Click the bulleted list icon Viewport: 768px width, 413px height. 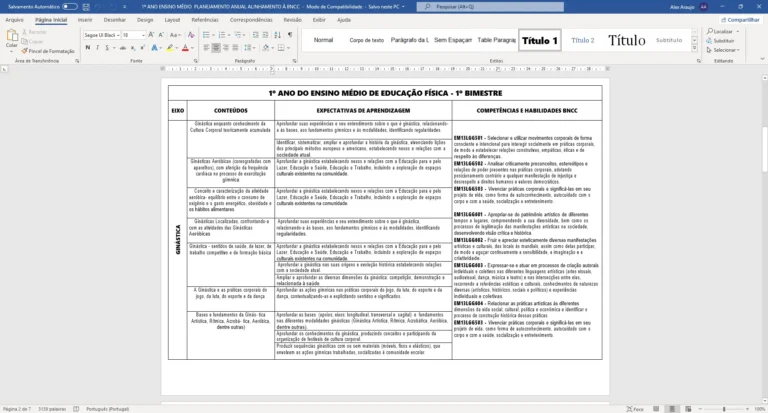[x=206, y=35]
